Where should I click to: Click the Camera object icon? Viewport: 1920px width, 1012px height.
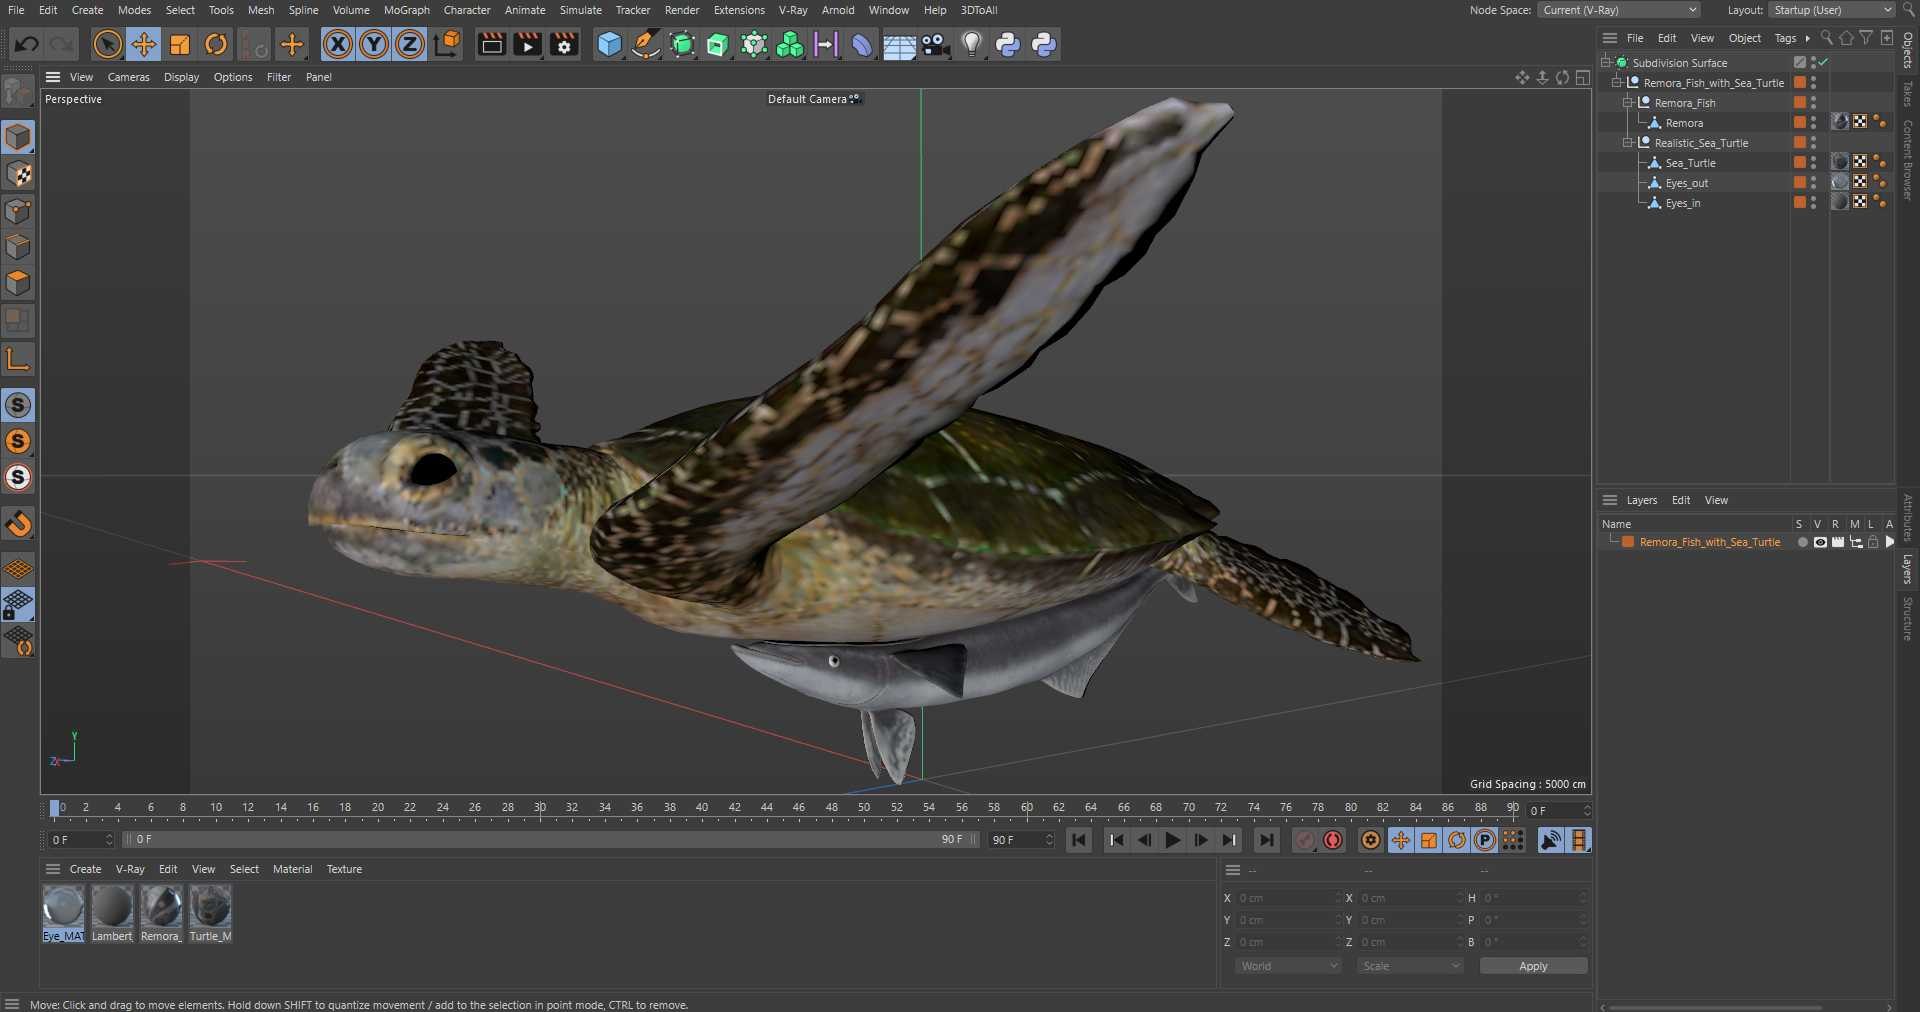click(935, 44)
